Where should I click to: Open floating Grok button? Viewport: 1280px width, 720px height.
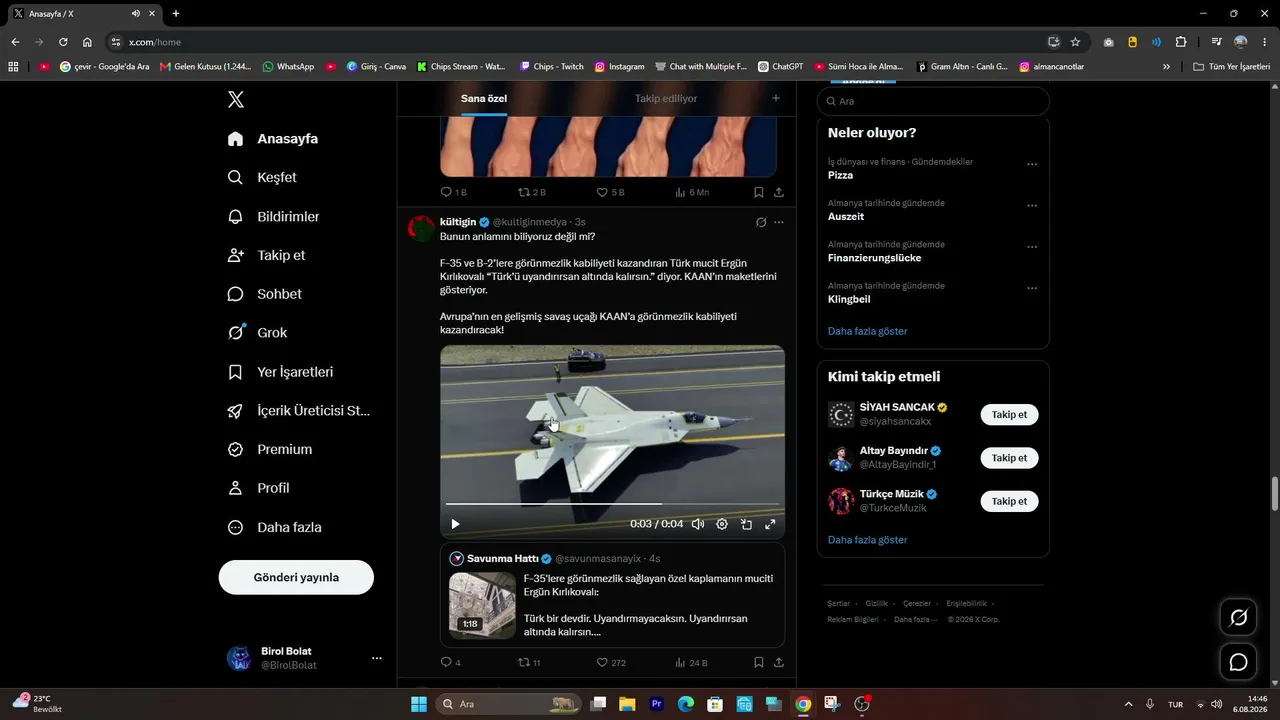(x=1238, y=618)
